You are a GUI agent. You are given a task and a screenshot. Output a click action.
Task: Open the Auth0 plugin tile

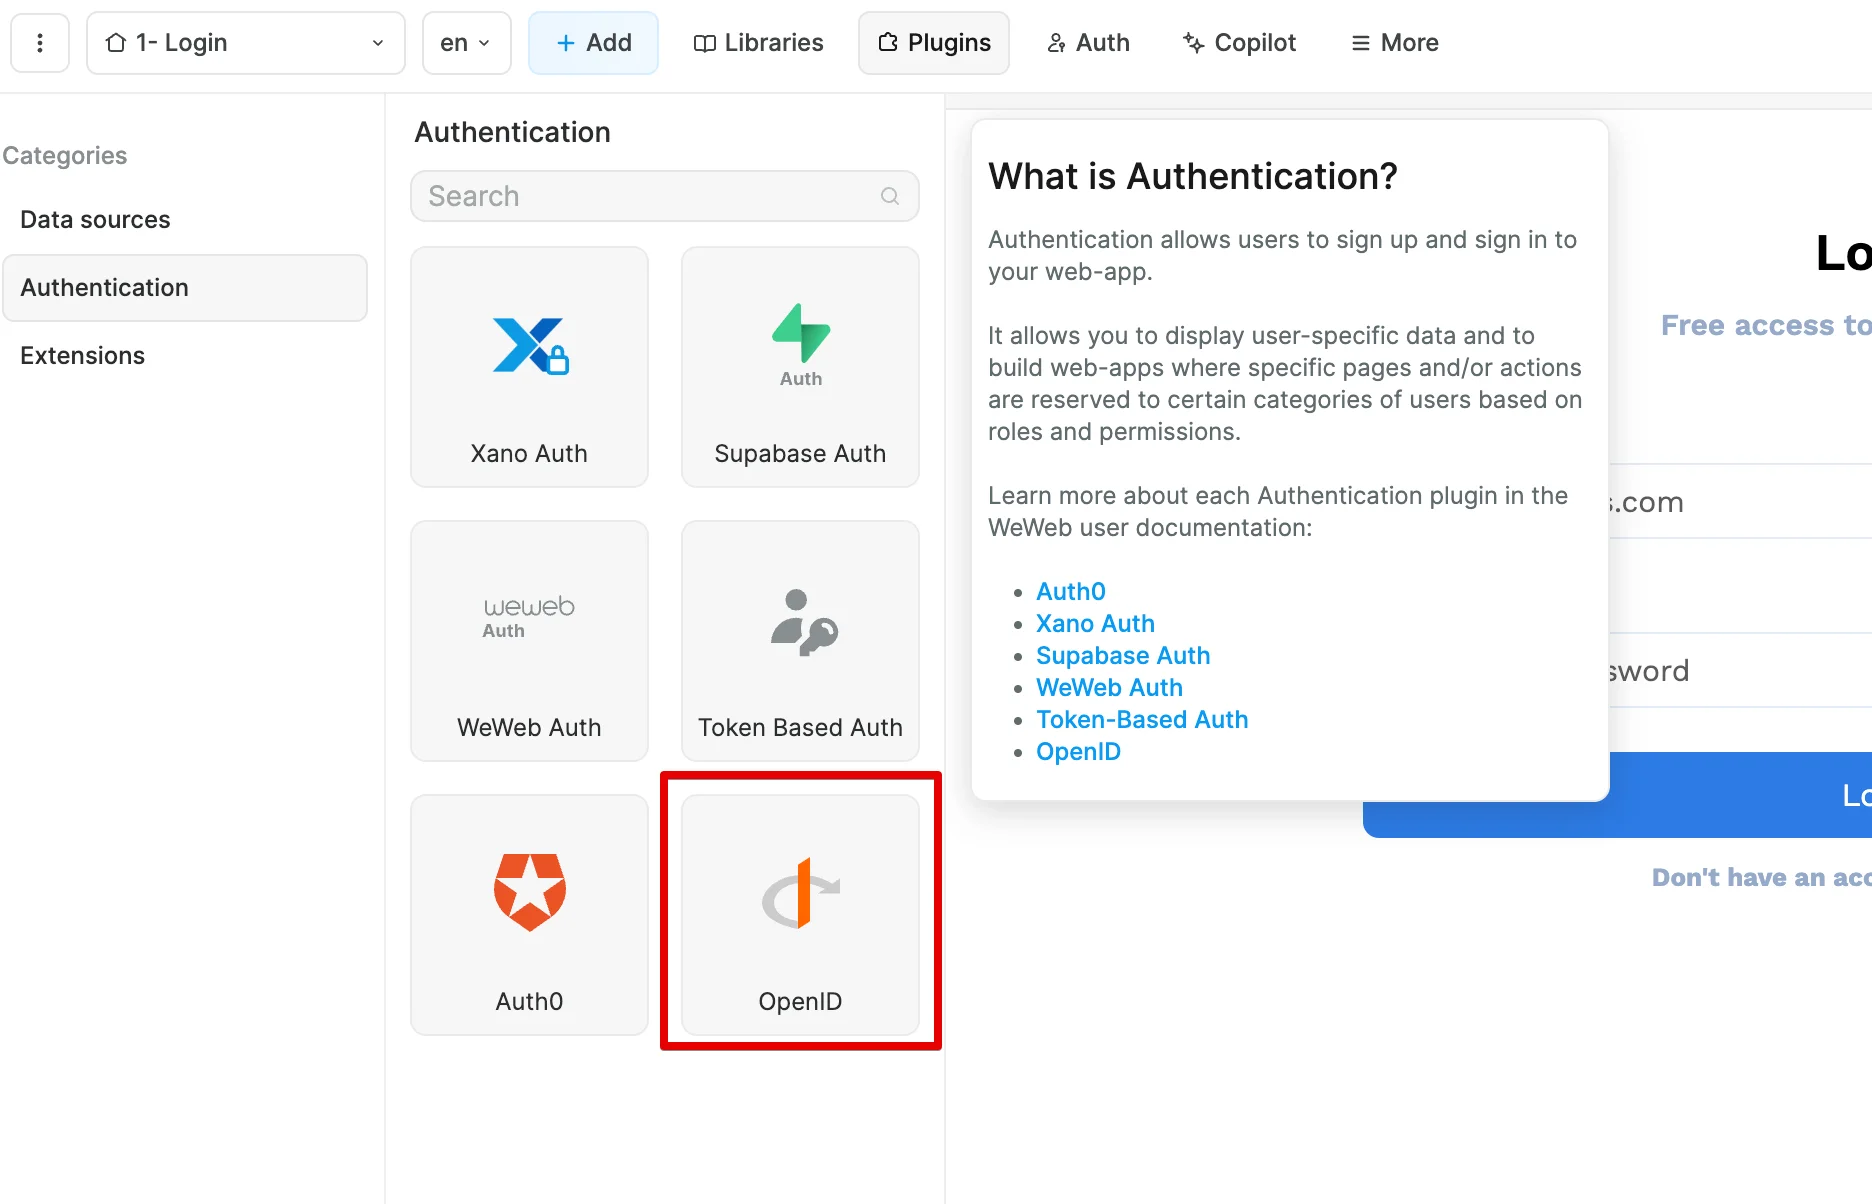click(x=529, y=915)
